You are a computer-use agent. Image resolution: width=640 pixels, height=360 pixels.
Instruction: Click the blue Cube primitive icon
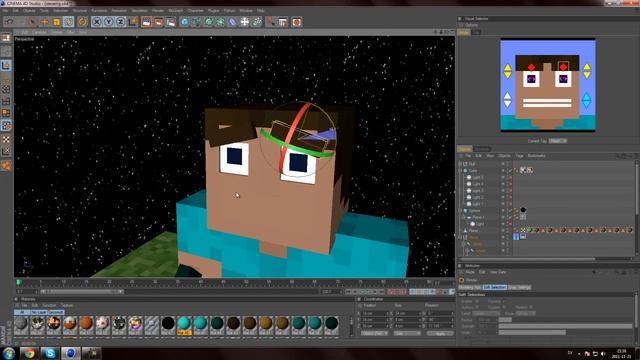click(x=184, y=22)
